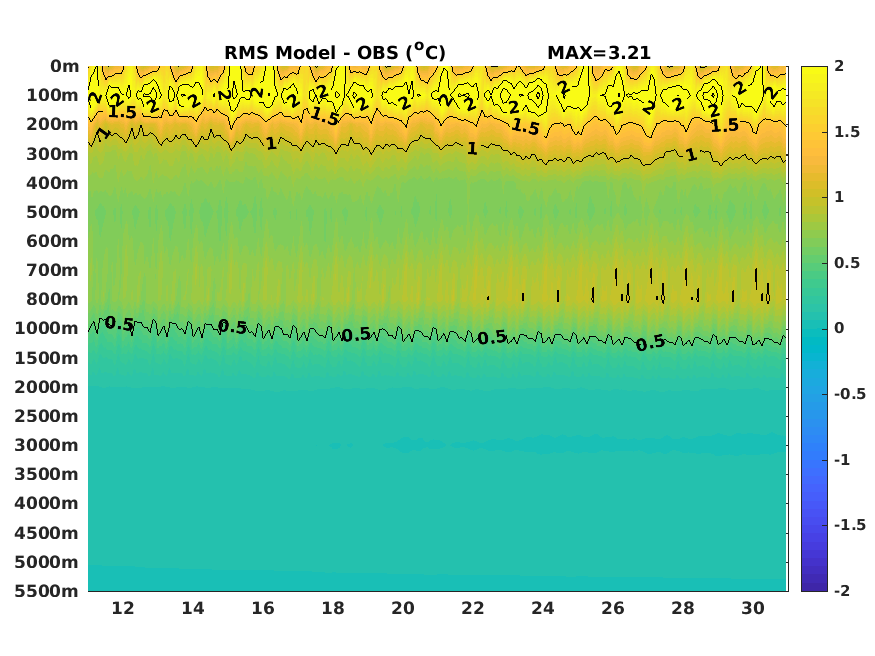Click the colorbar tick label "-1.5"
This screenshot has height=656, width=875.
point(850,525)
